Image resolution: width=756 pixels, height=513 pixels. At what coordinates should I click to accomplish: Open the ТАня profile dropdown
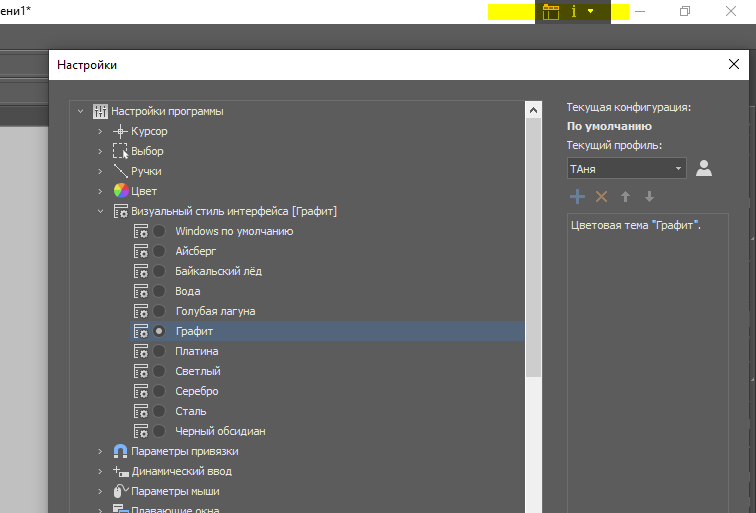pyautogui.click(x=627, y=169)
